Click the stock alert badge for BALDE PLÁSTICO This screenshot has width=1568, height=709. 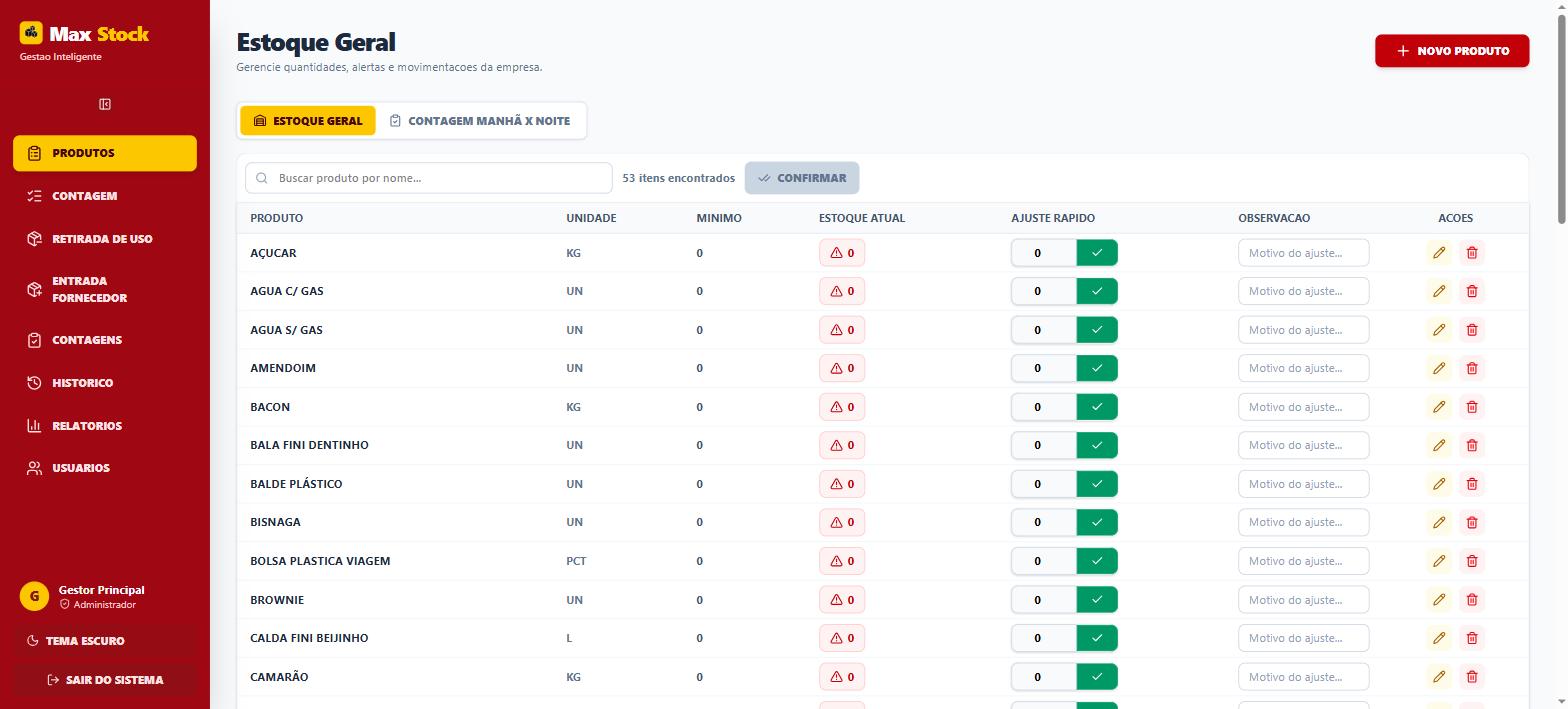842,484
